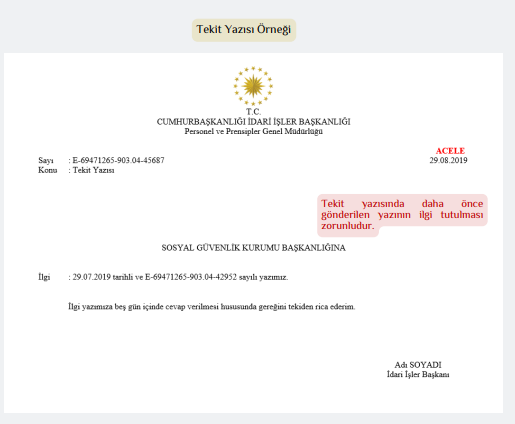
Task: Click the Sayı number E-69471265-903.04-45687
Action: (x=119, y=160)
